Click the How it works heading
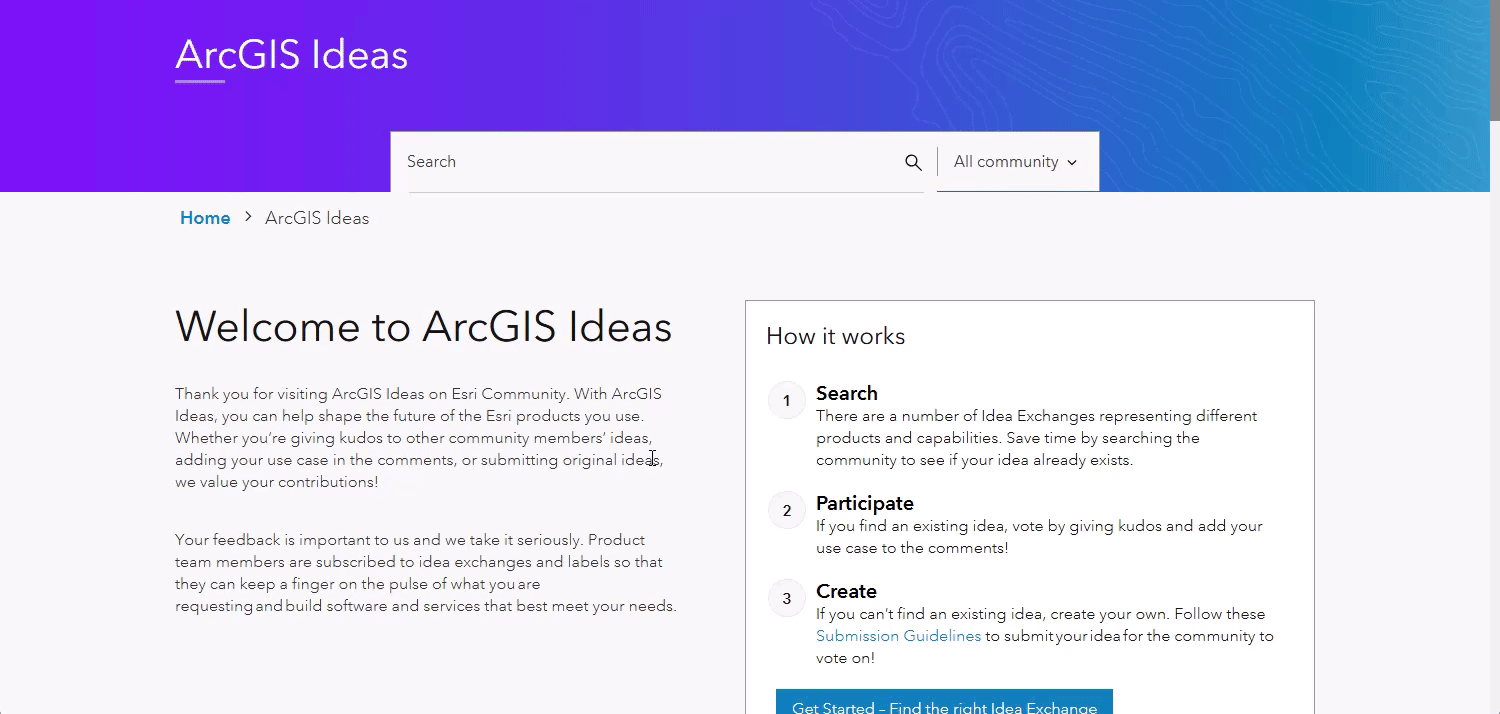Image resolution: width=1500 pixels, height=714 pixels. (836, 336)
